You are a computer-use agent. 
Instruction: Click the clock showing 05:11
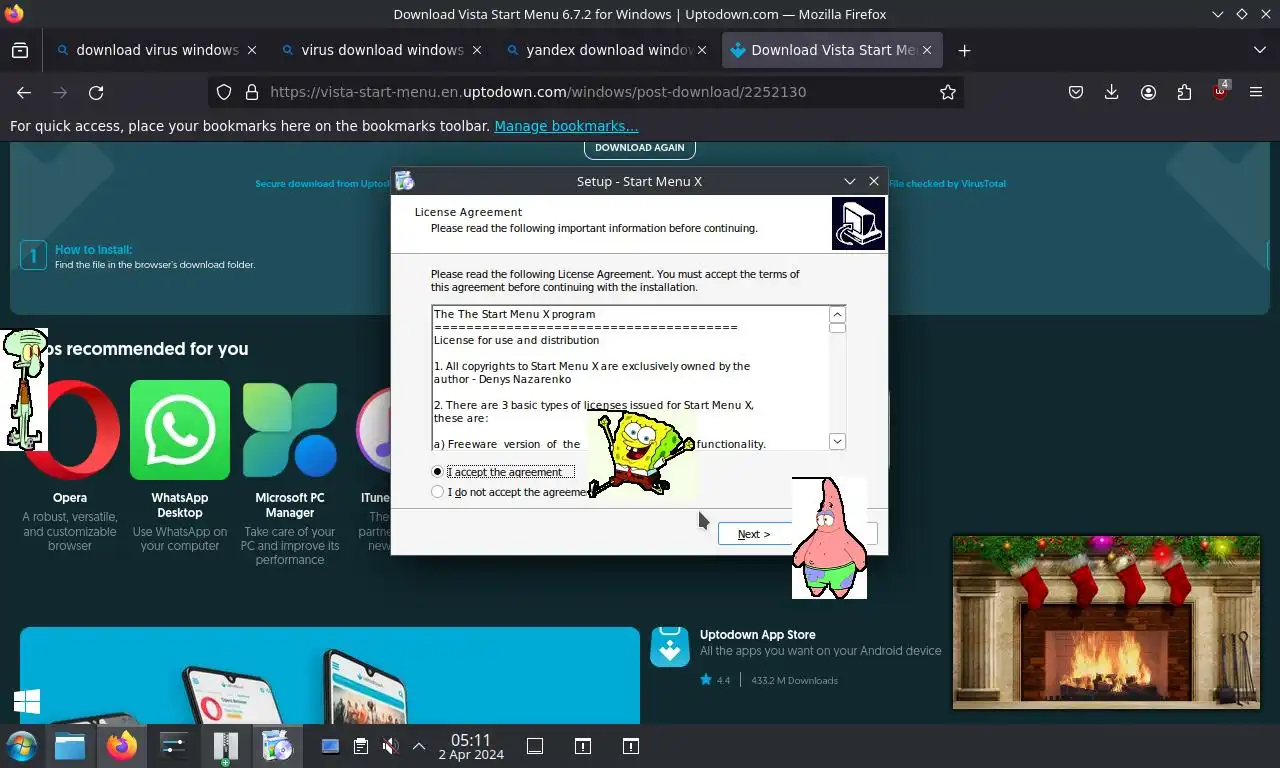[470, 746]
